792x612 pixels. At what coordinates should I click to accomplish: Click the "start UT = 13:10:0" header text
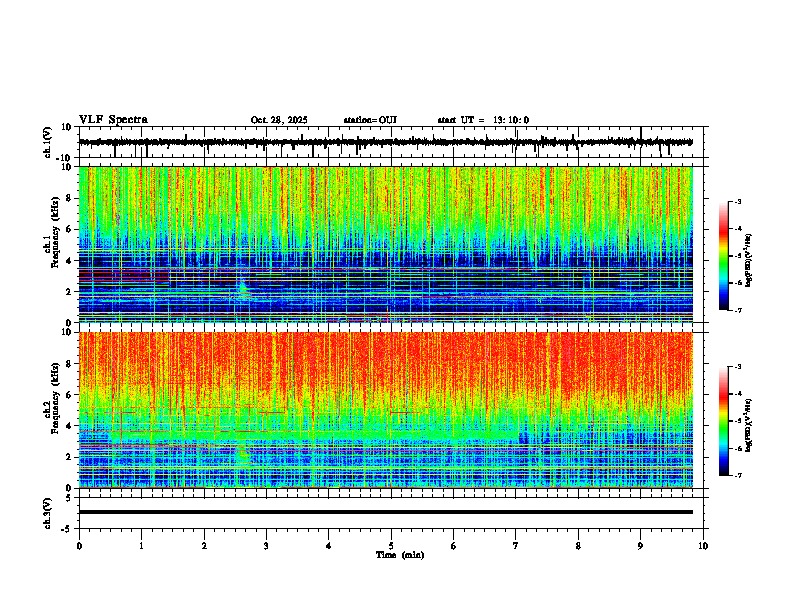(483, 120)
